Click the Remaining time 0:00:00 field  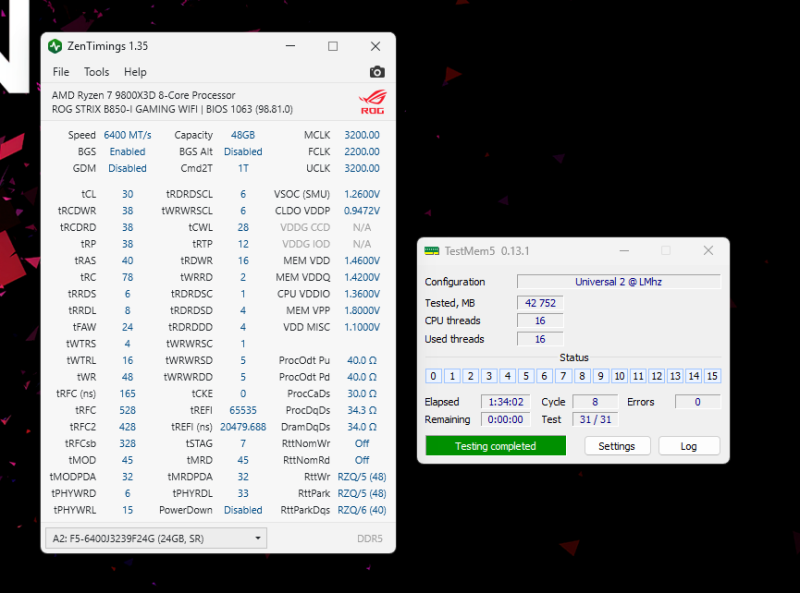506,419
